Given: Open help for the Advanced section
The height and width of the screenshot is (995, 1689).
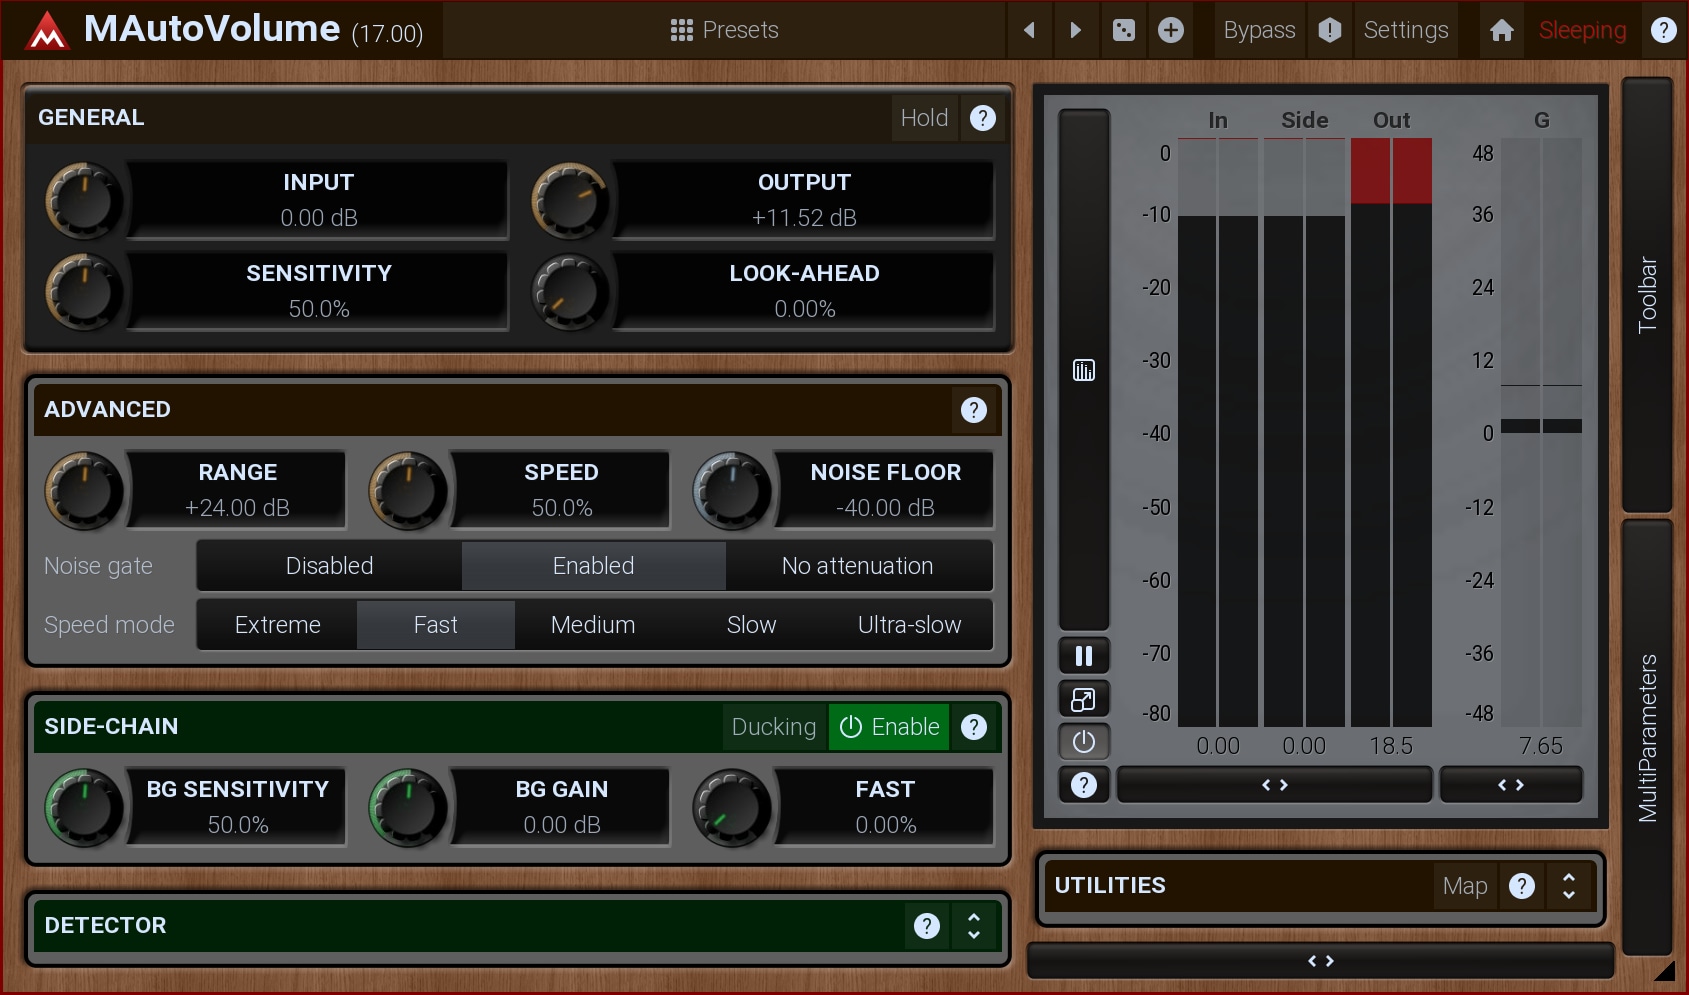Looking at the screenshot, I should click(973, 410).
